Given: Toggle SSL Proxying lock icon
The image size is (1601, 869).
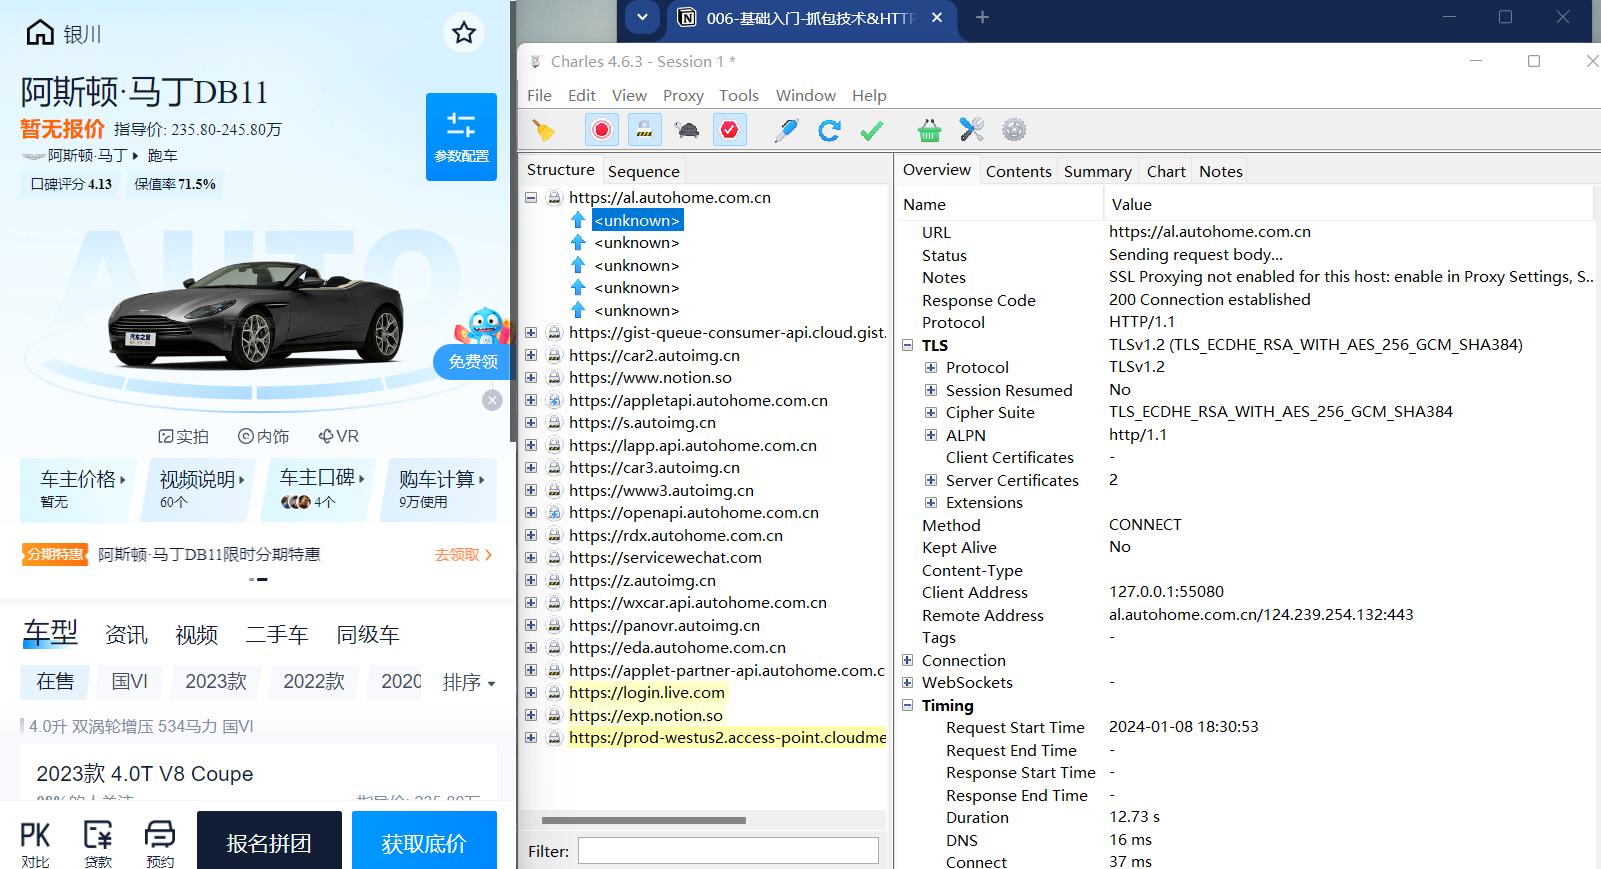Looking at the screenshot, I should [x=644, y=130].
